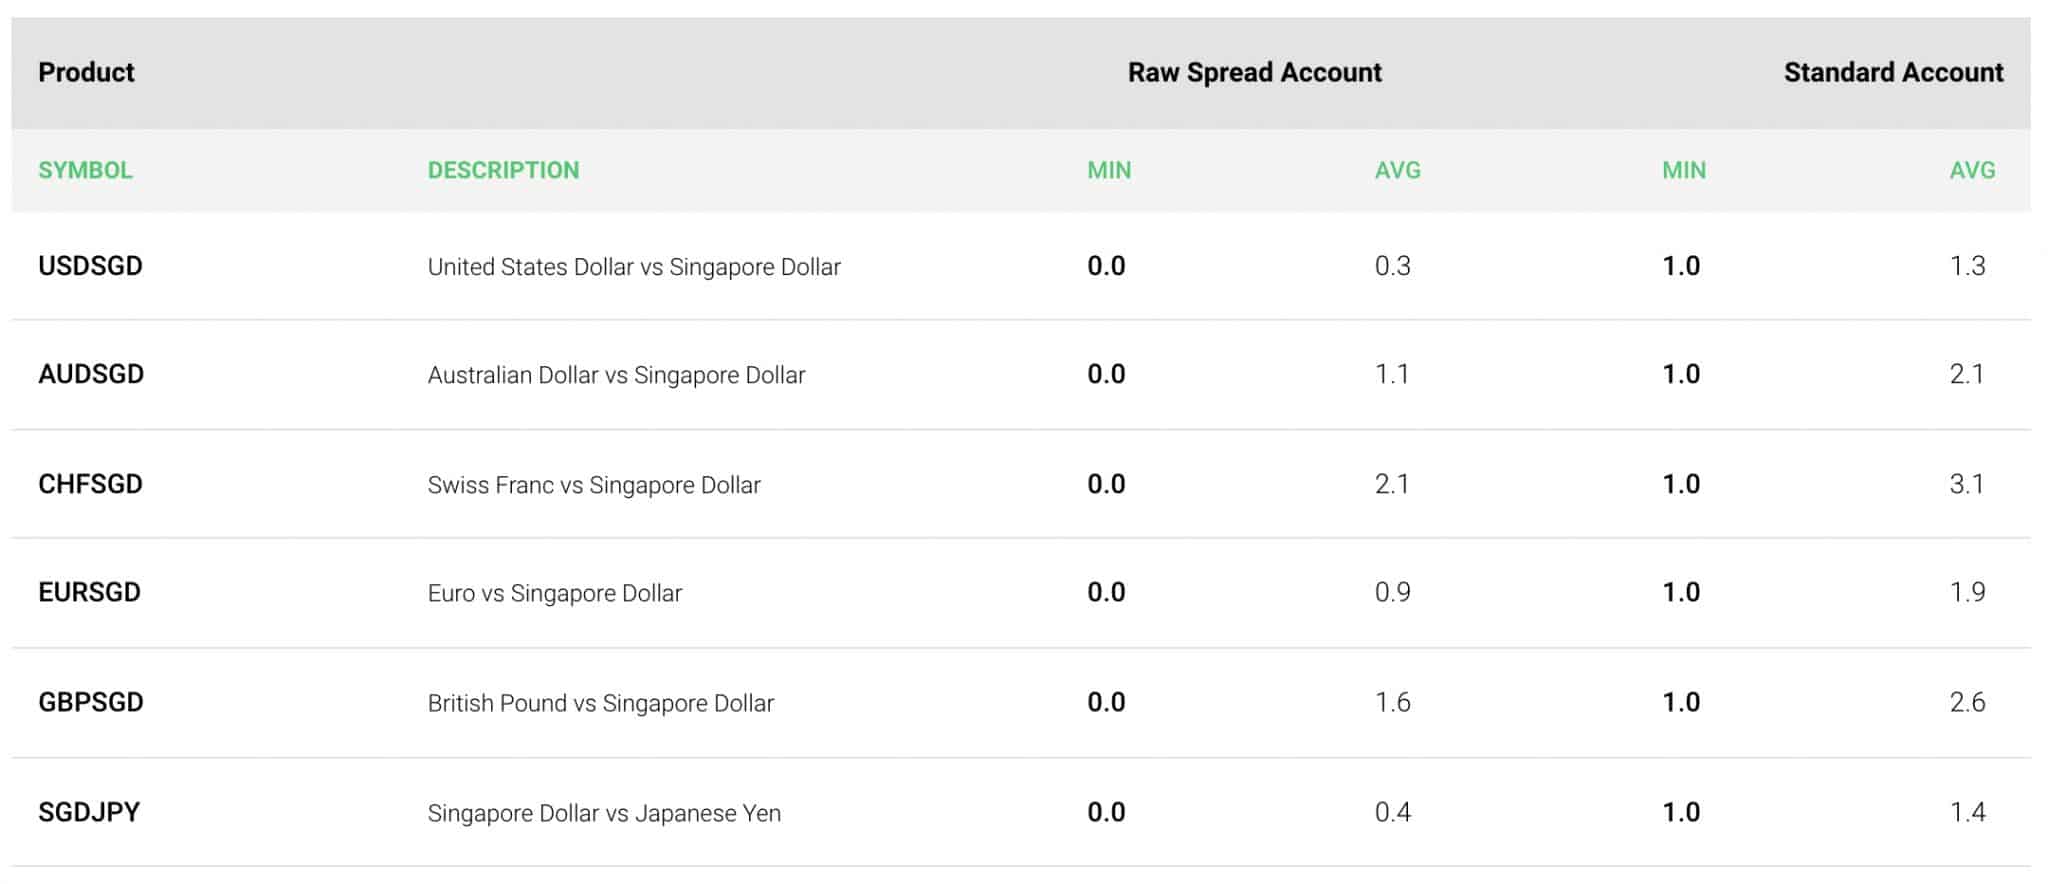
Task: Click Singapore Dollar vs Japanese Yen text
Action: click(x=604, y=813)
